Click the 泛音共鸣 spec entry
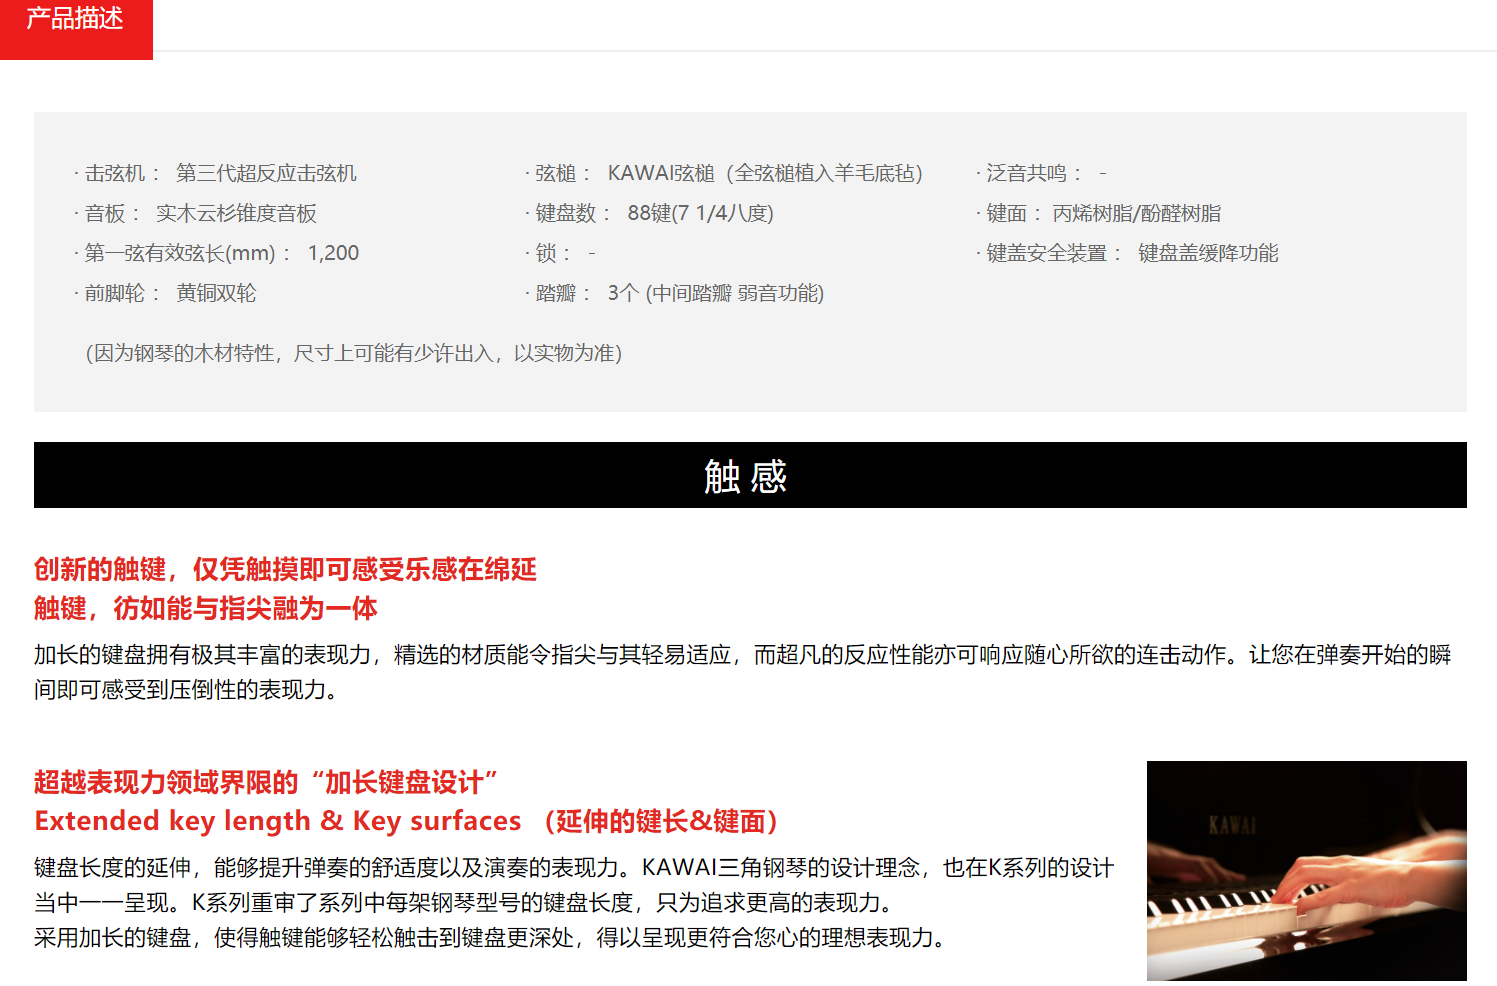Screen dimensions: 1497x986 tap(1042, 173)
